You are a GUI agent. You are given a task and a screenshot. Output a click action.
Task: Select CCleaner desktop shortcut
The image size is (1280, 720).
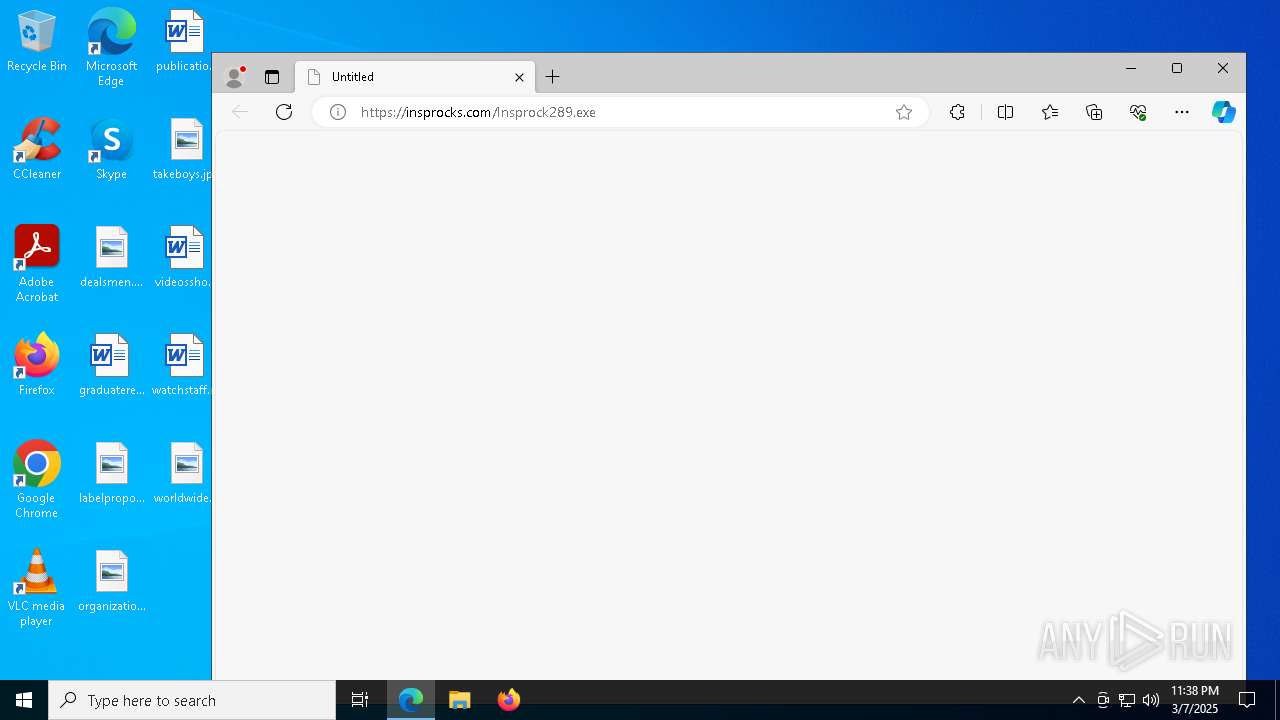(37, 149)
